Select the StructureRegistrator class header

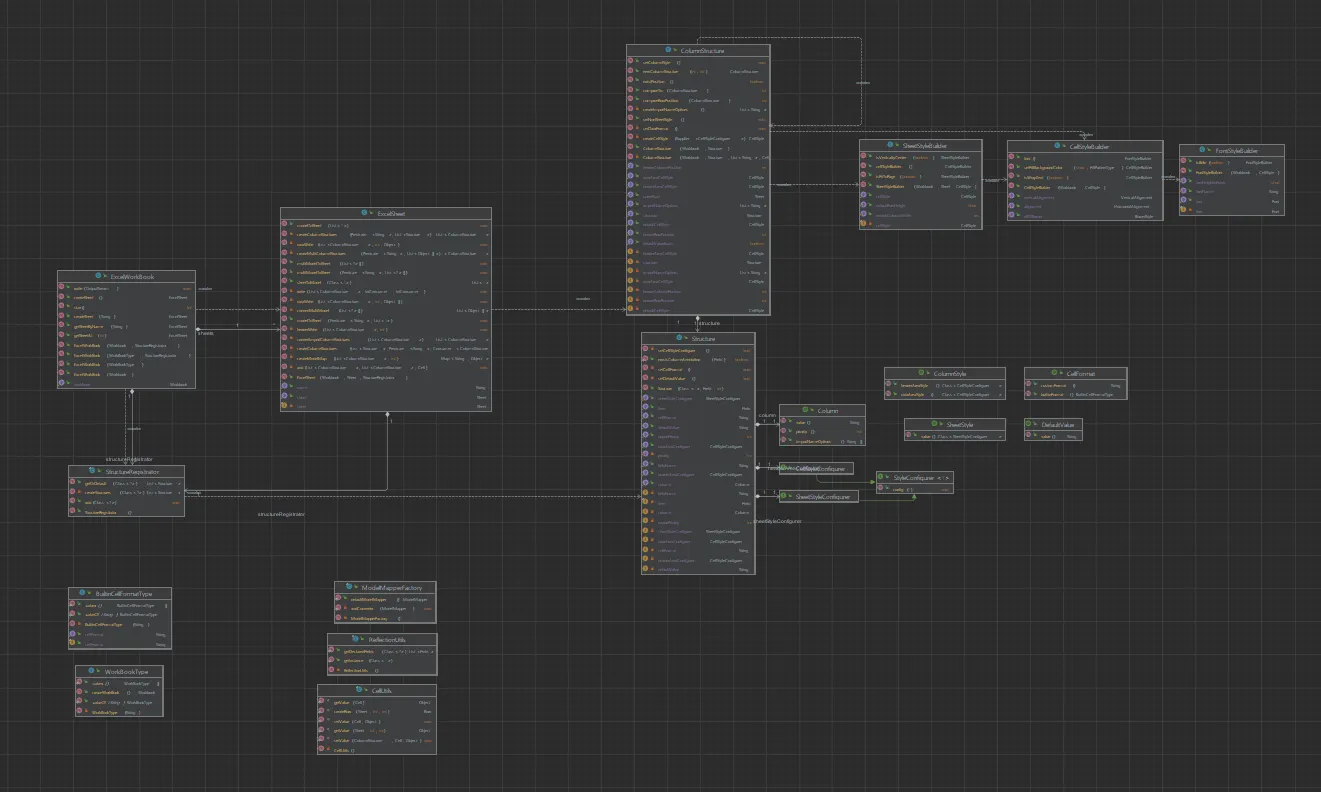130,471
